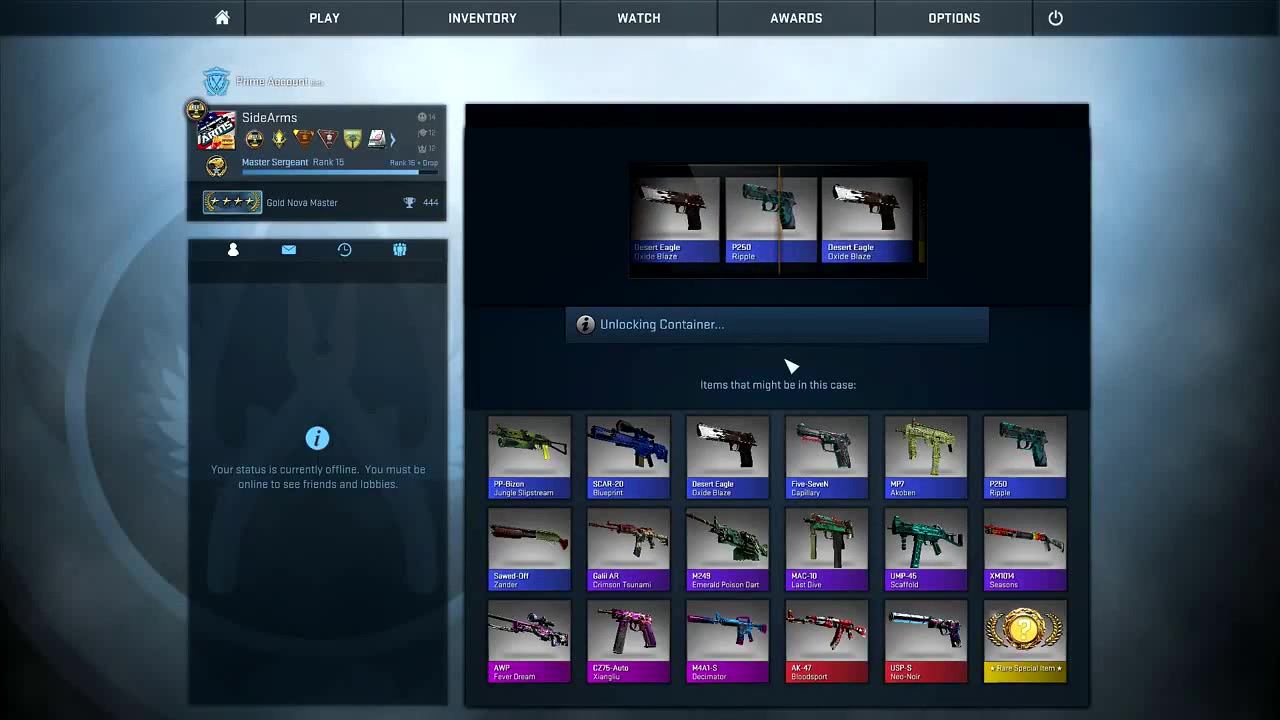Open the AWARDS menu
The height and width of the screenshot is (720, 1280).
[x=796, y=18]
